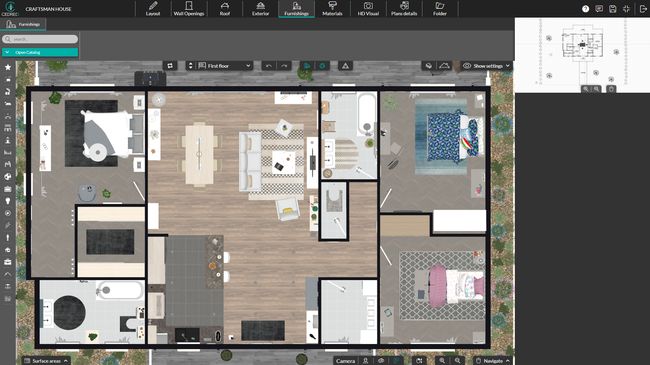Image resolution: width=650 pixels, height=365 pixels.
Task: Click the Open Catalog button
Action: [40, 52]
